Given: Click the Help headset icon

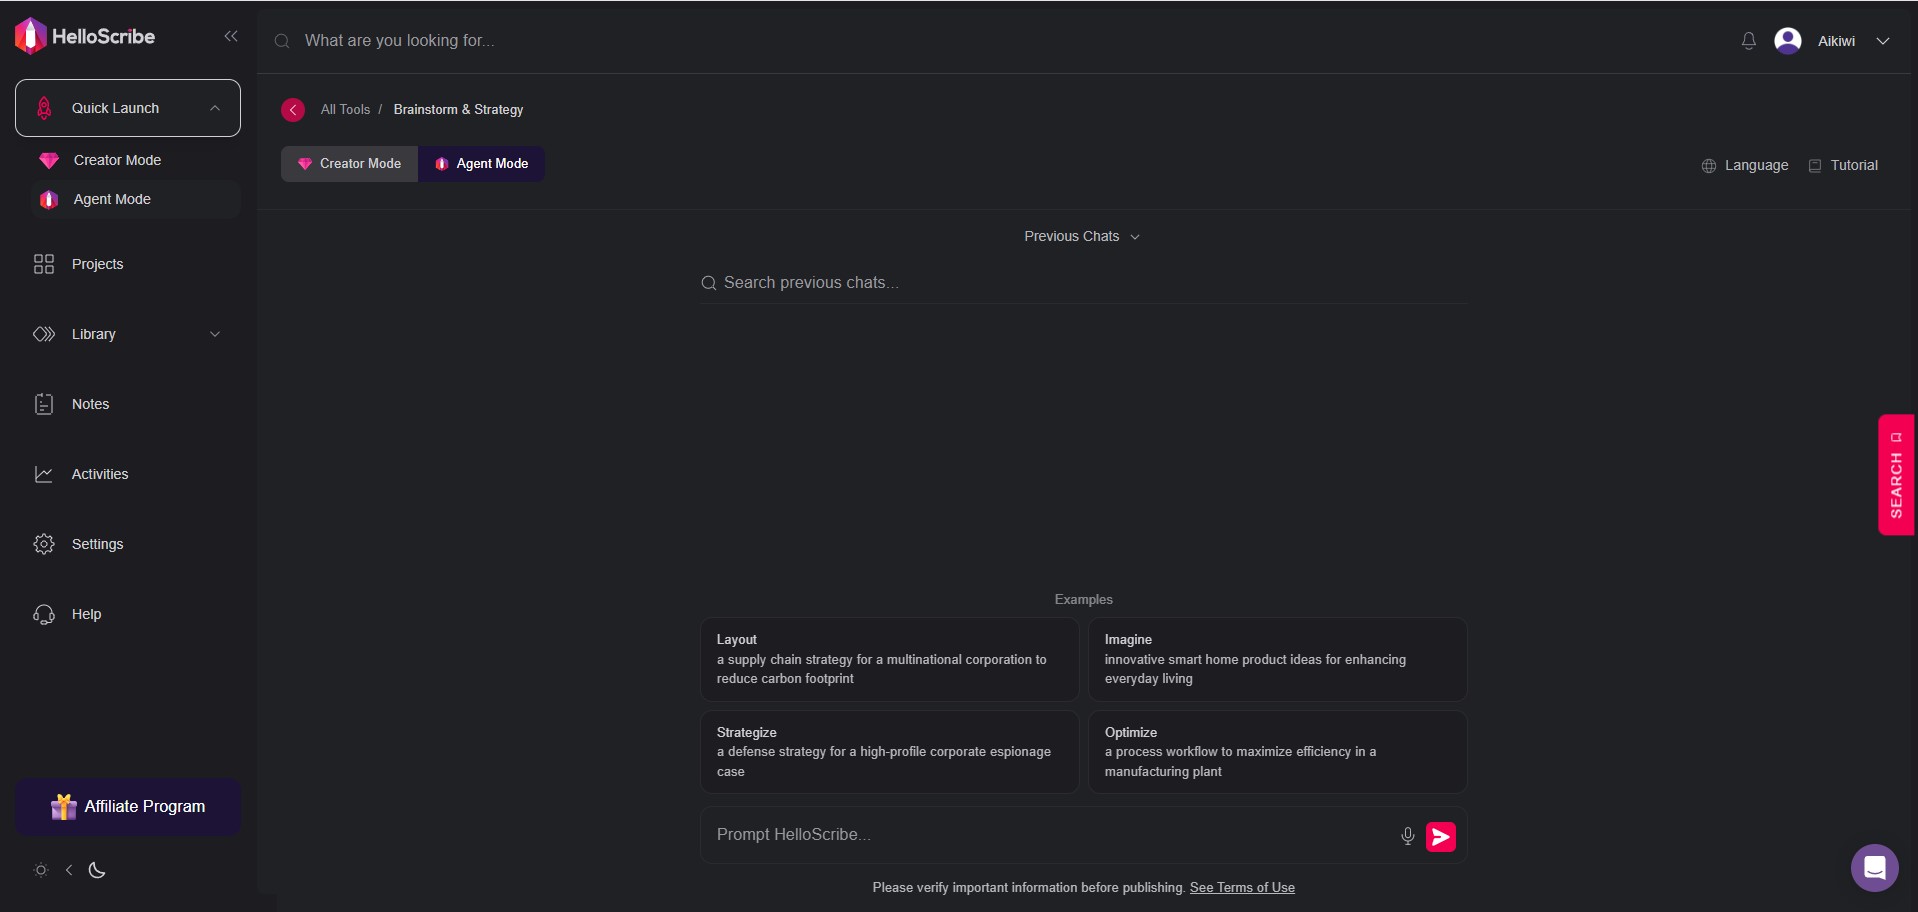Looking at the screenshot, I should (x=44, y=614).
